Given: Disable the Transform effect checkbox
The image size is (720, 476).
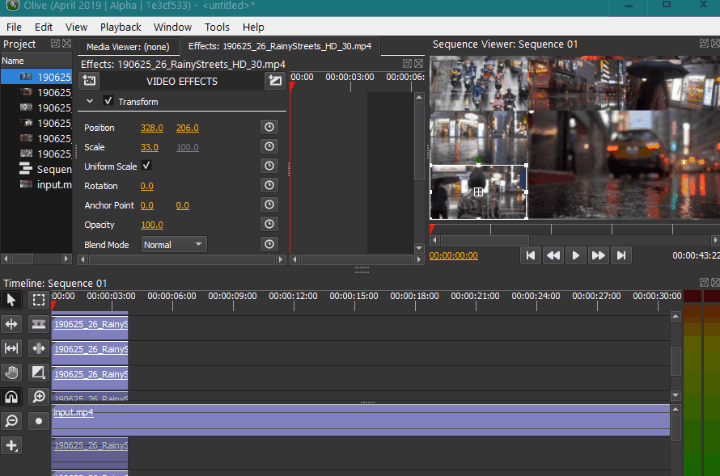Looking at the screenshot, I should point(108,101).
